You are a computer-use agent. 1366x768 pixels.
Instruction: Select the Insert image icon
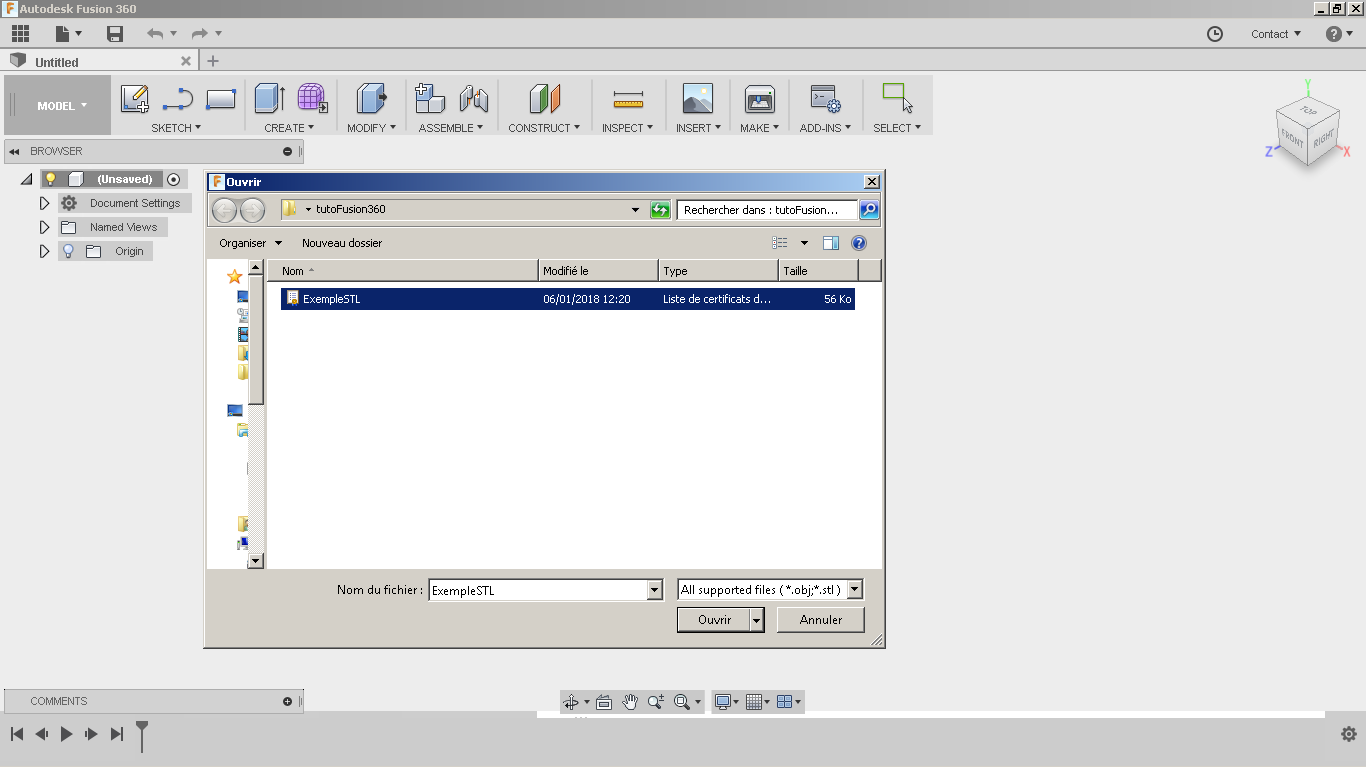coord(698,98)
